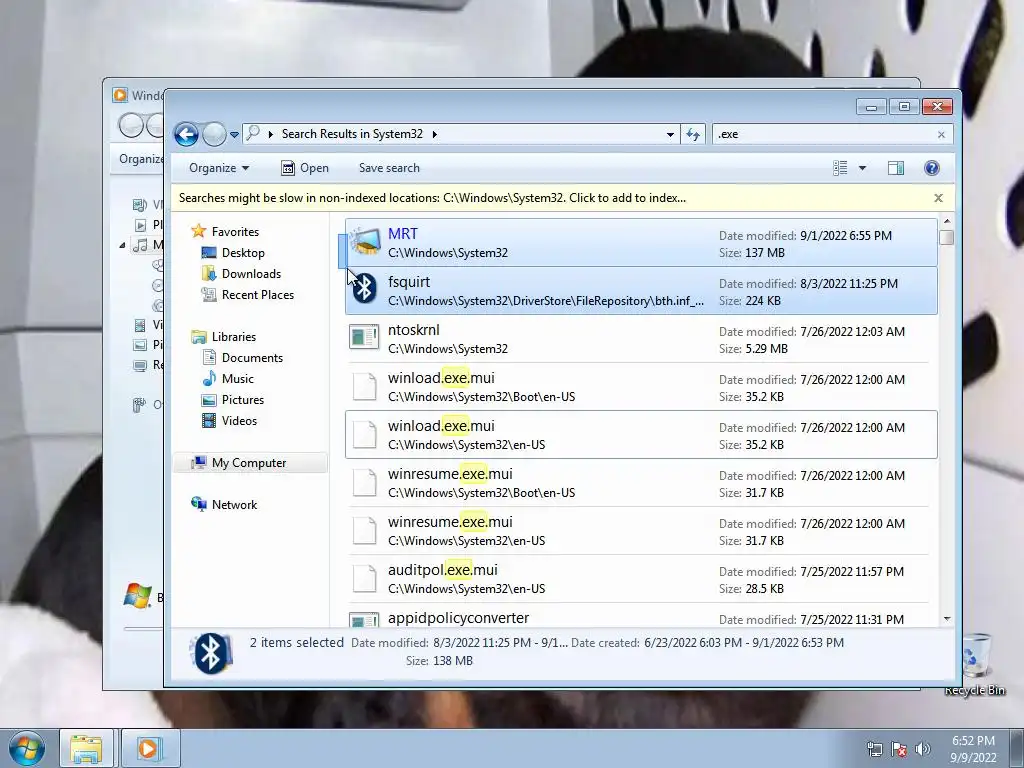Select My Computer in navigation pane

(249, 463)
